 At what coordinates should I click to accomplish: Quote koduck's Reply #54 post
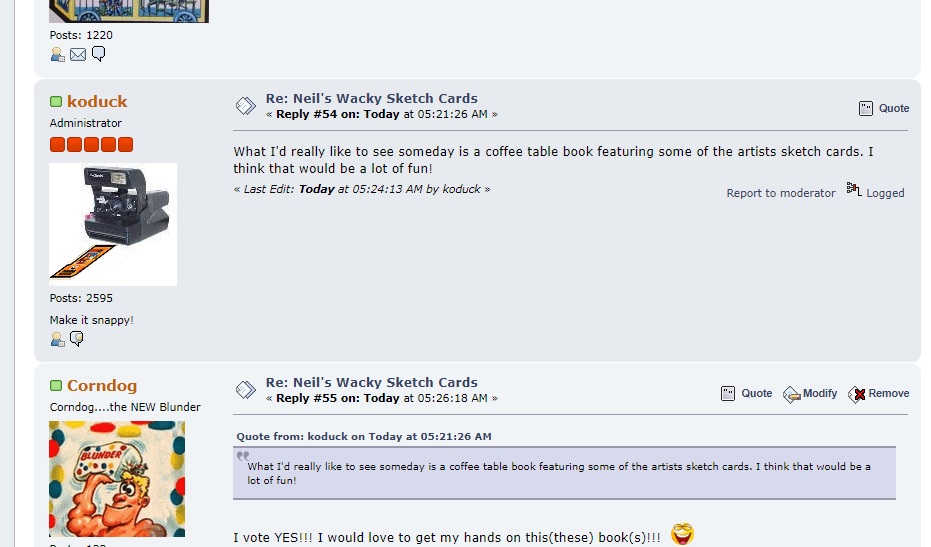tap(884, 108)
